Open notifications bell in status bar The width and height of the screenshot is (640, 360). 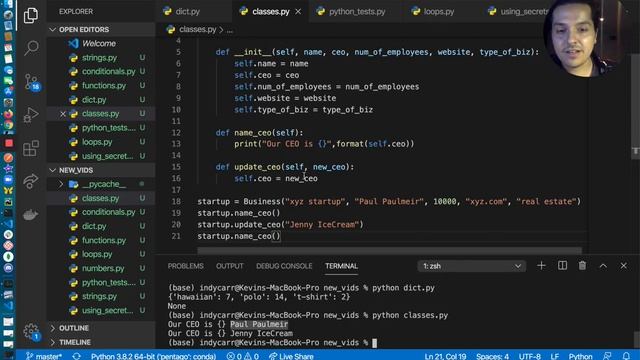[626, 356]
